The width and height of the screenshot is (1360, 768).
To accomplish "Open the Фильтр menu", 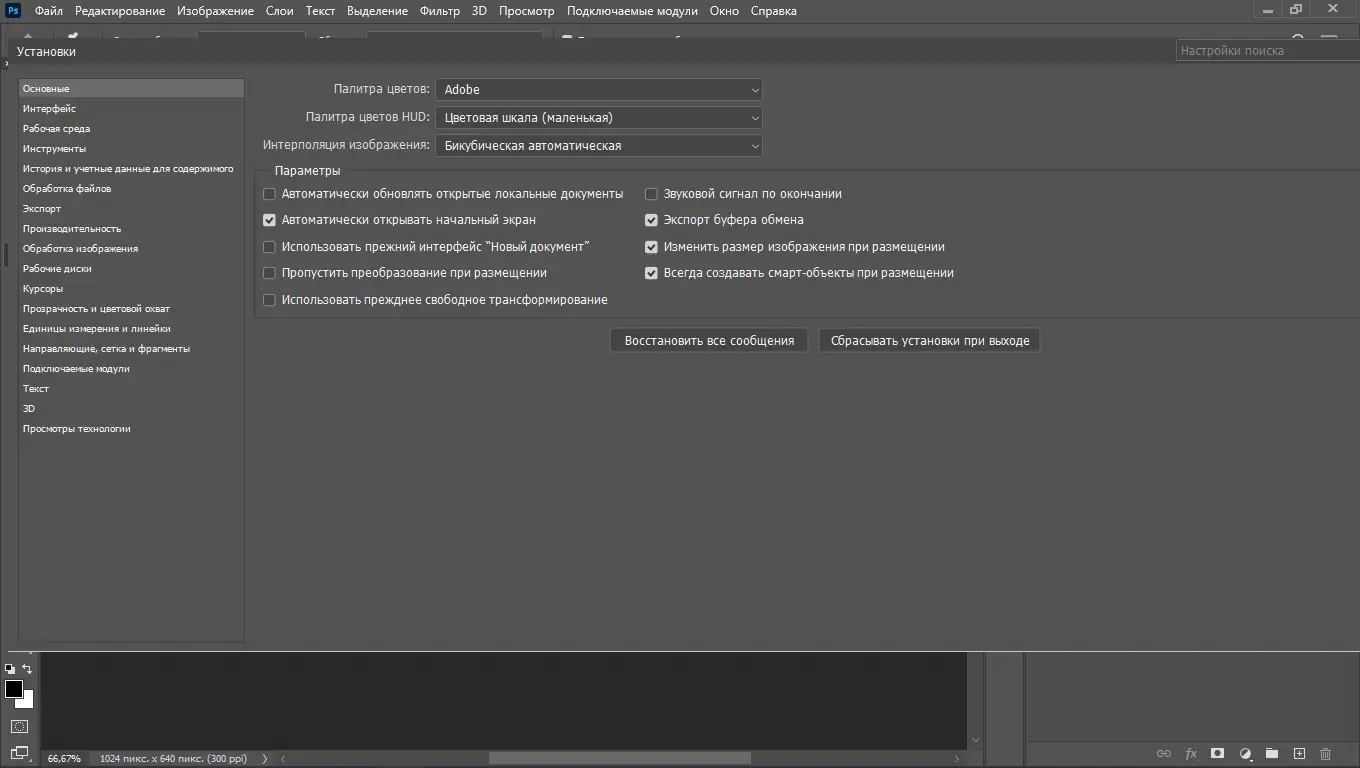I will pyautogui.click(x=440, y=11).
